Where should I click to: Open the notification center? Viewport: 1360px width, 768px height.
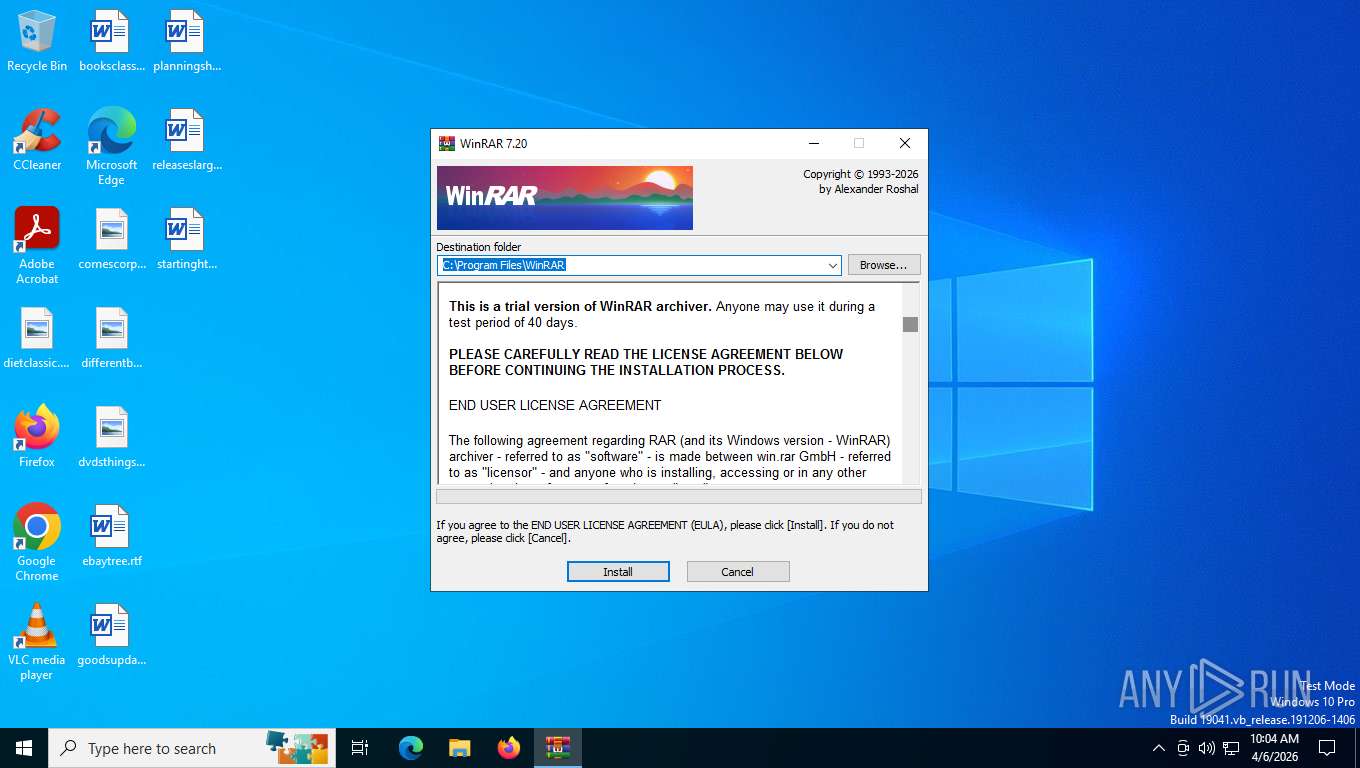1327,748
